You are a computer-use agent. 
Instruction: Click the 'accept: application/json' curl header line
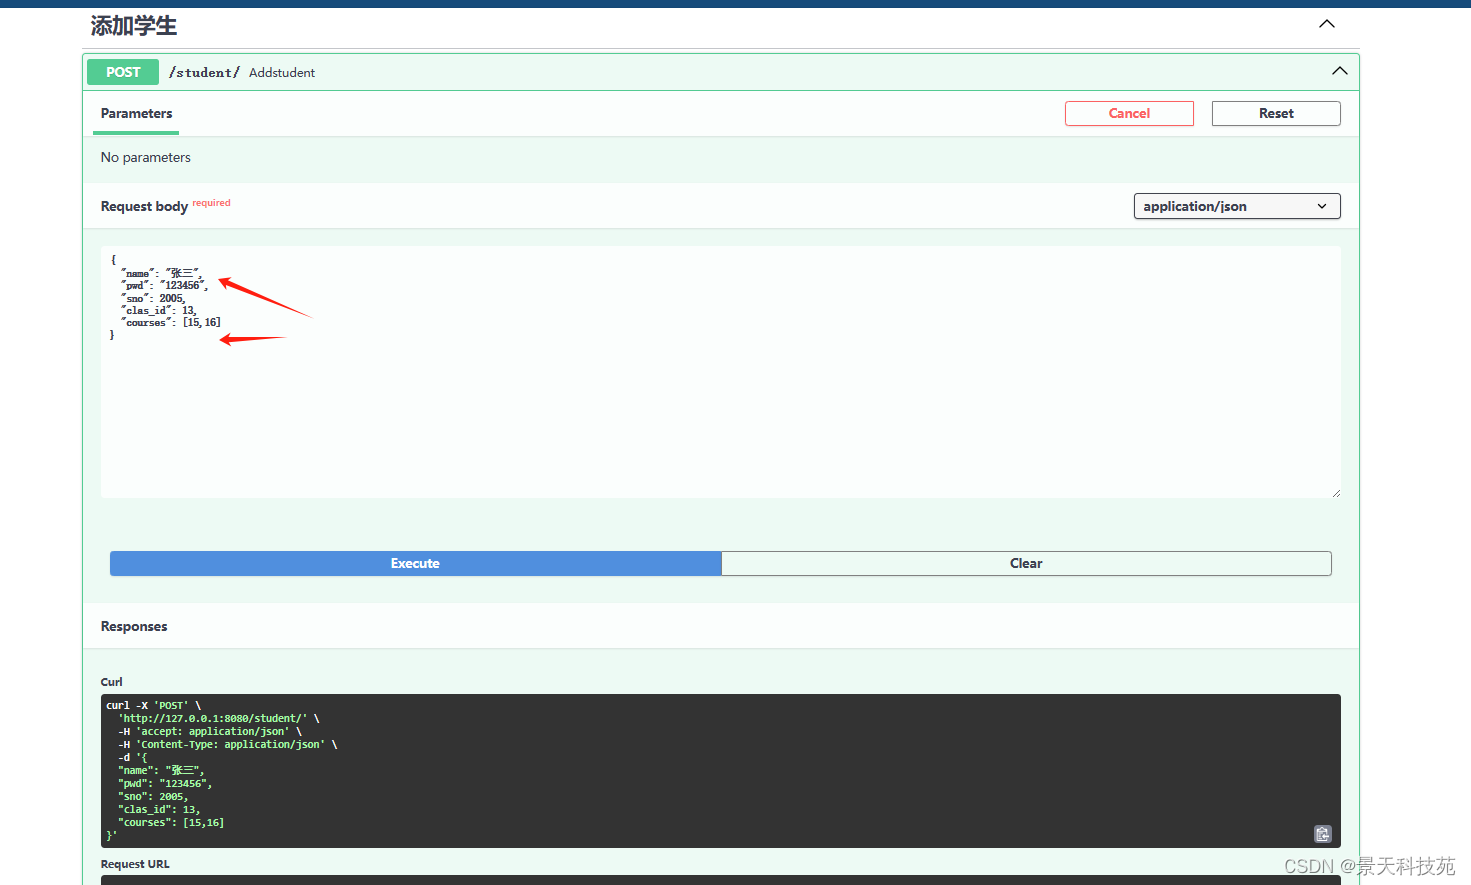pos(212,731)
